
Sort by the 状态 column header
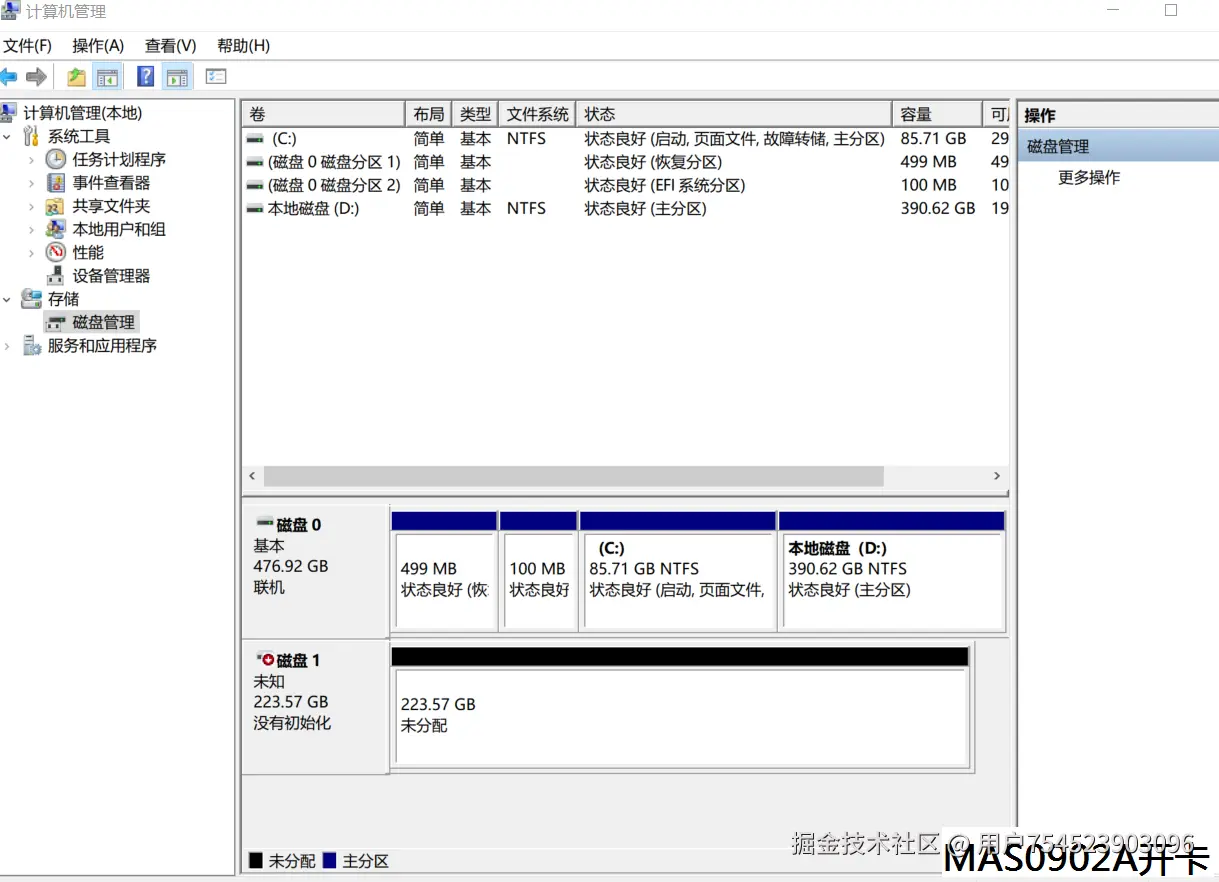coord(734,114)
